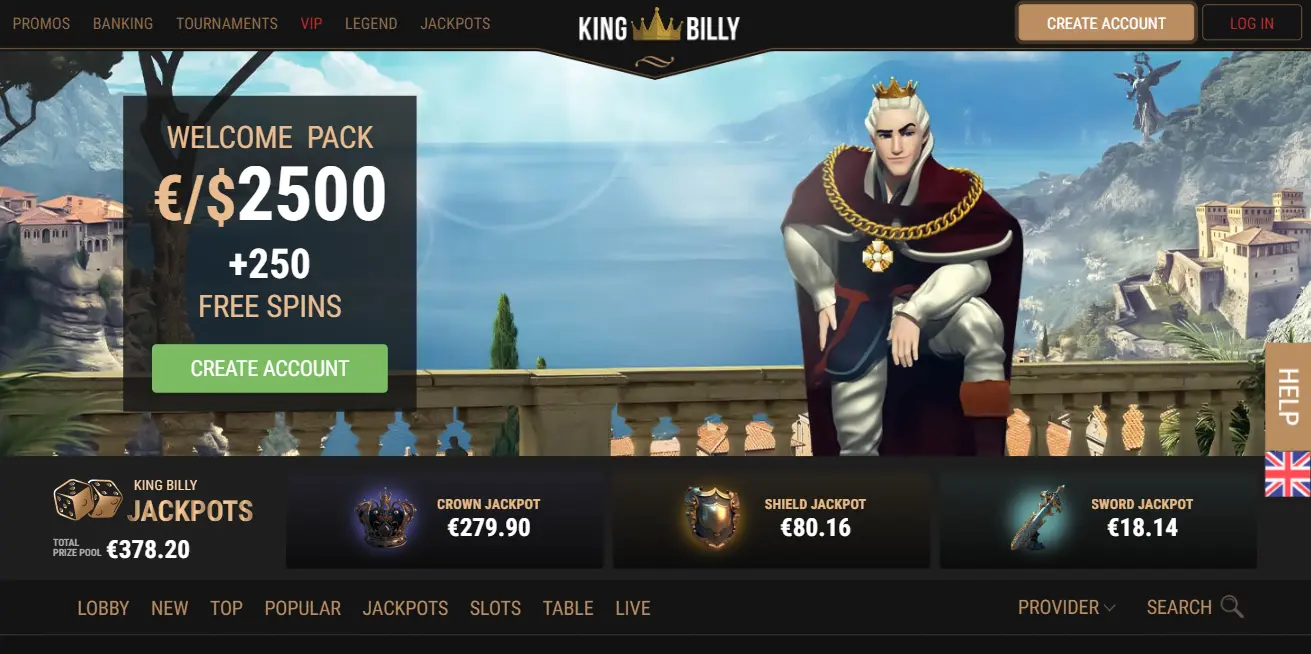Click the Log In button
The height and width of the screenshot is (654, 1311).
pyautogui.click(x=1252, y=23)
